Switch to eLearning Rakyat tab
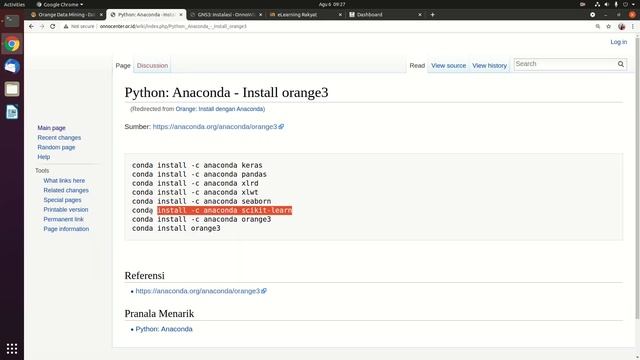This screenshot has width=640, height=360. 306,14
